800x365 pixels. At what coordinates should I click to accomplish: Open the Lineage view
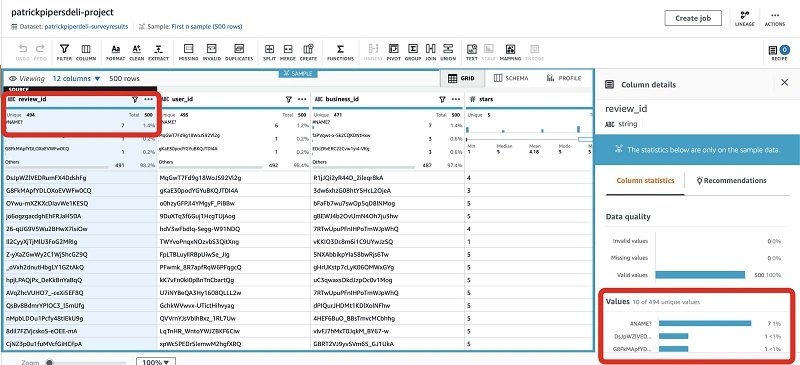(x=744, y=18)
